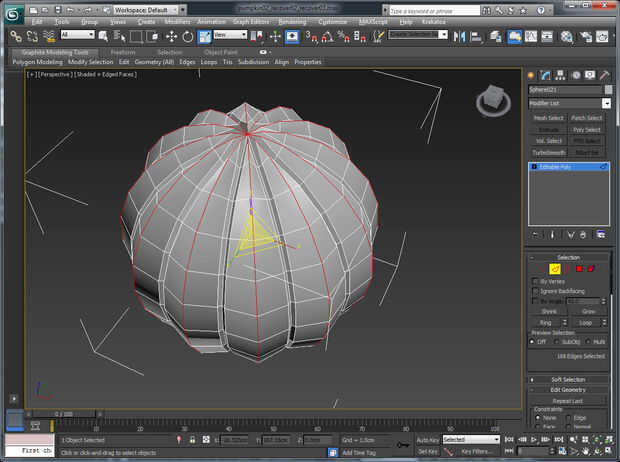Image resolution: width=620 pixels, height=462 pixels.
Task: Toggle the Ignore Backfacing checkbox
Action: [x=535, y=291]
